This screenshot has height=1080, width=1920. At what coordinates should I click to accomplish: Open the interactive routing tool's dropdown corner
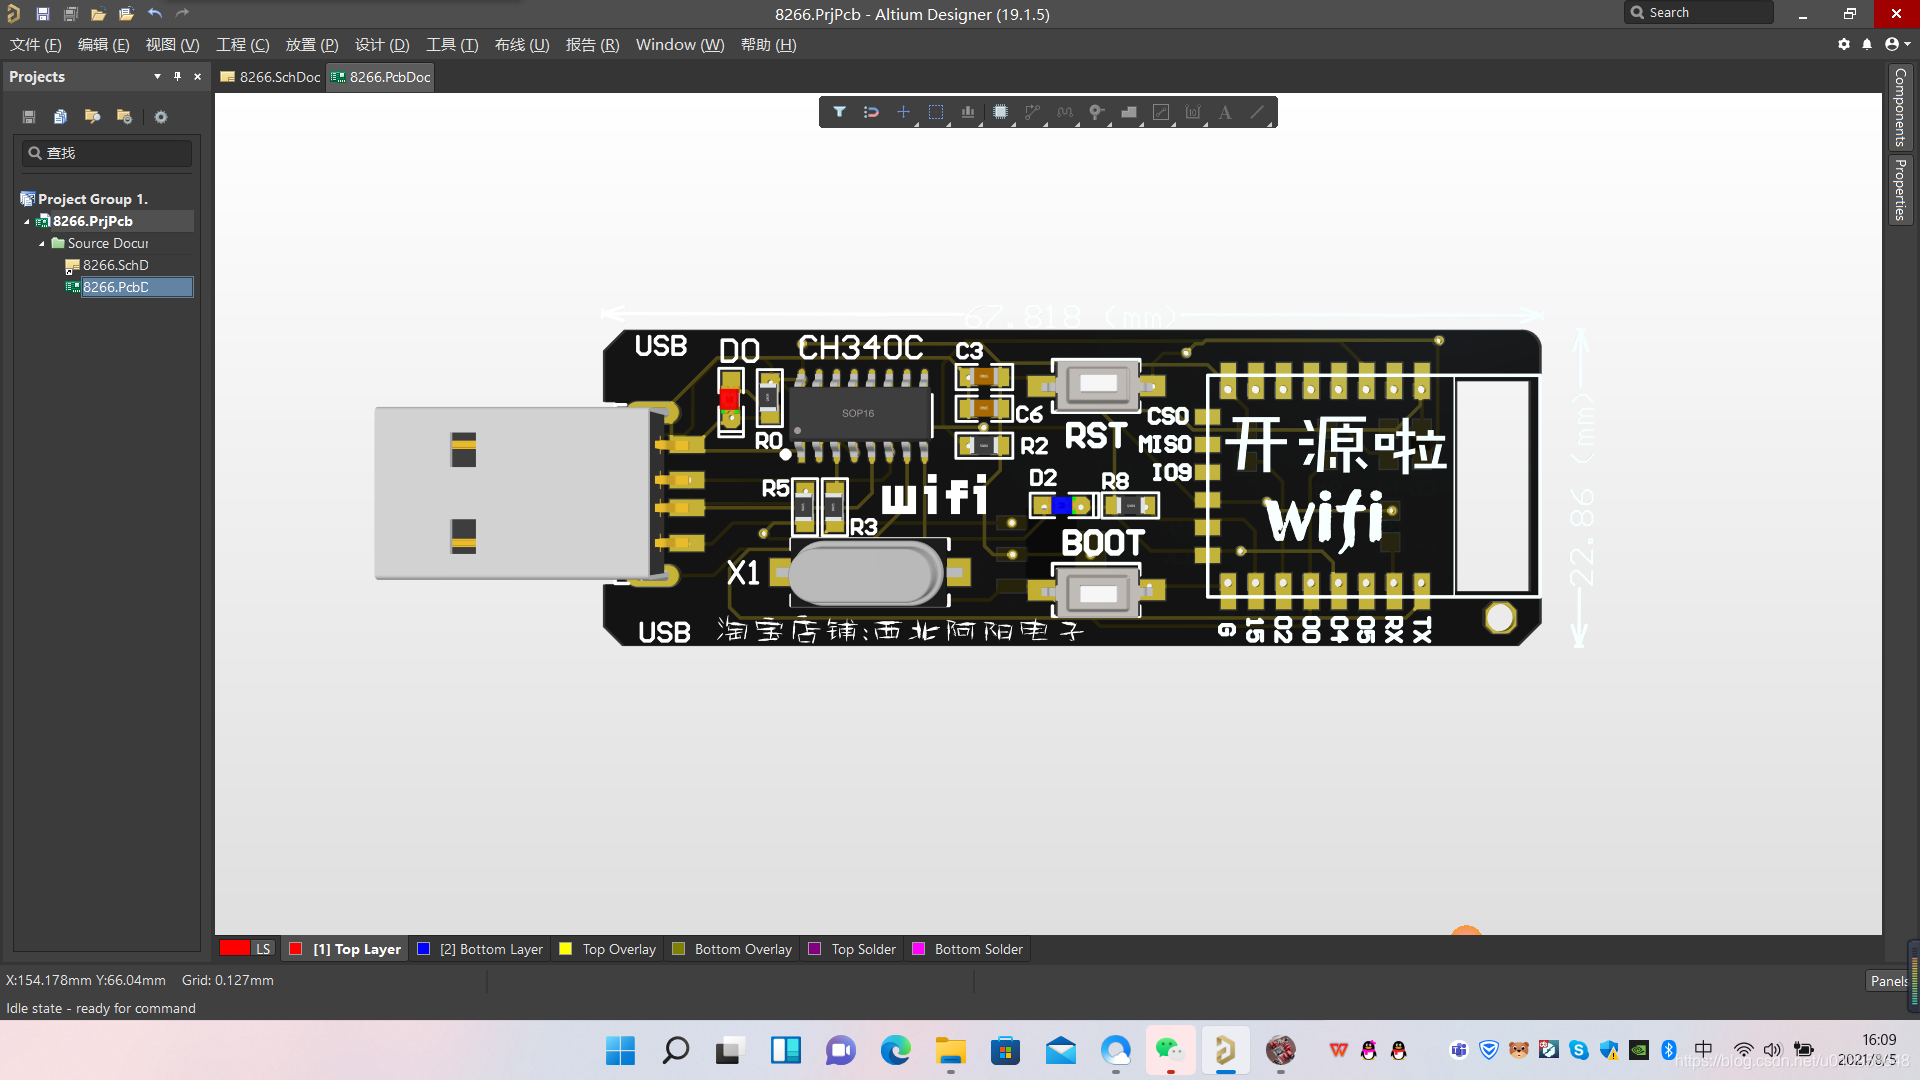(x=1045, y=124)
